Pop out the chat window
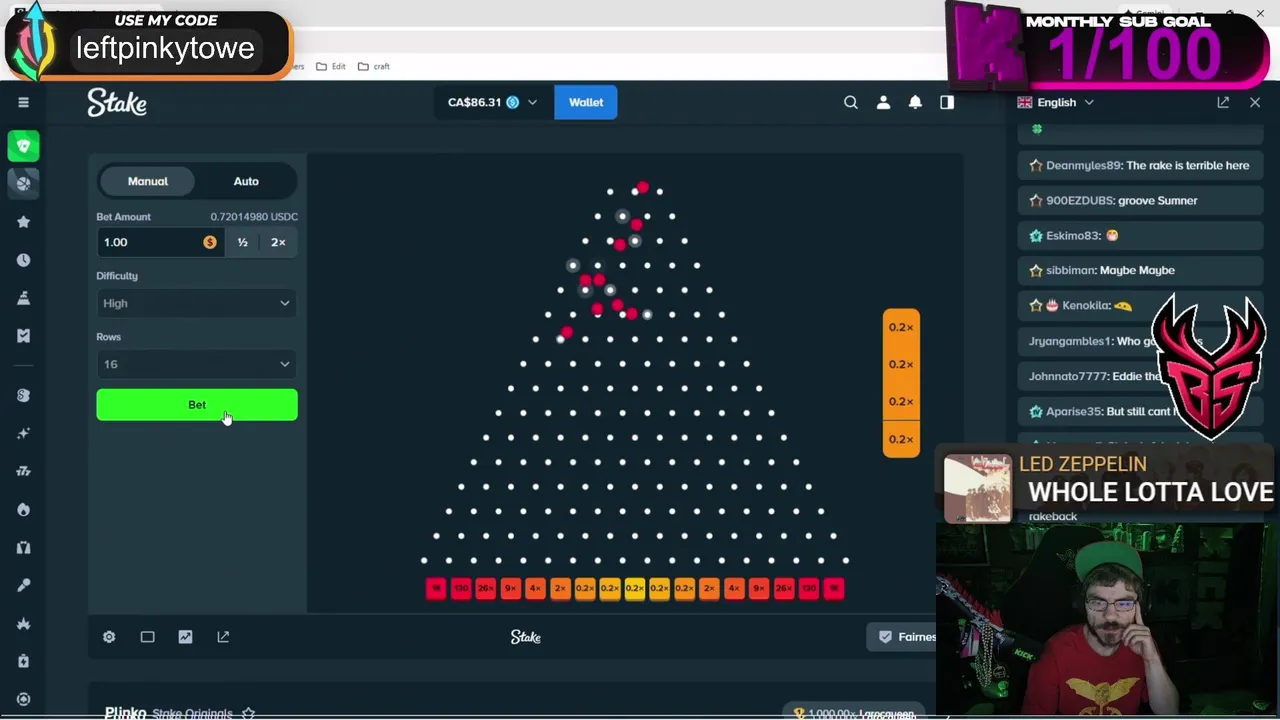 point(1223,102)
